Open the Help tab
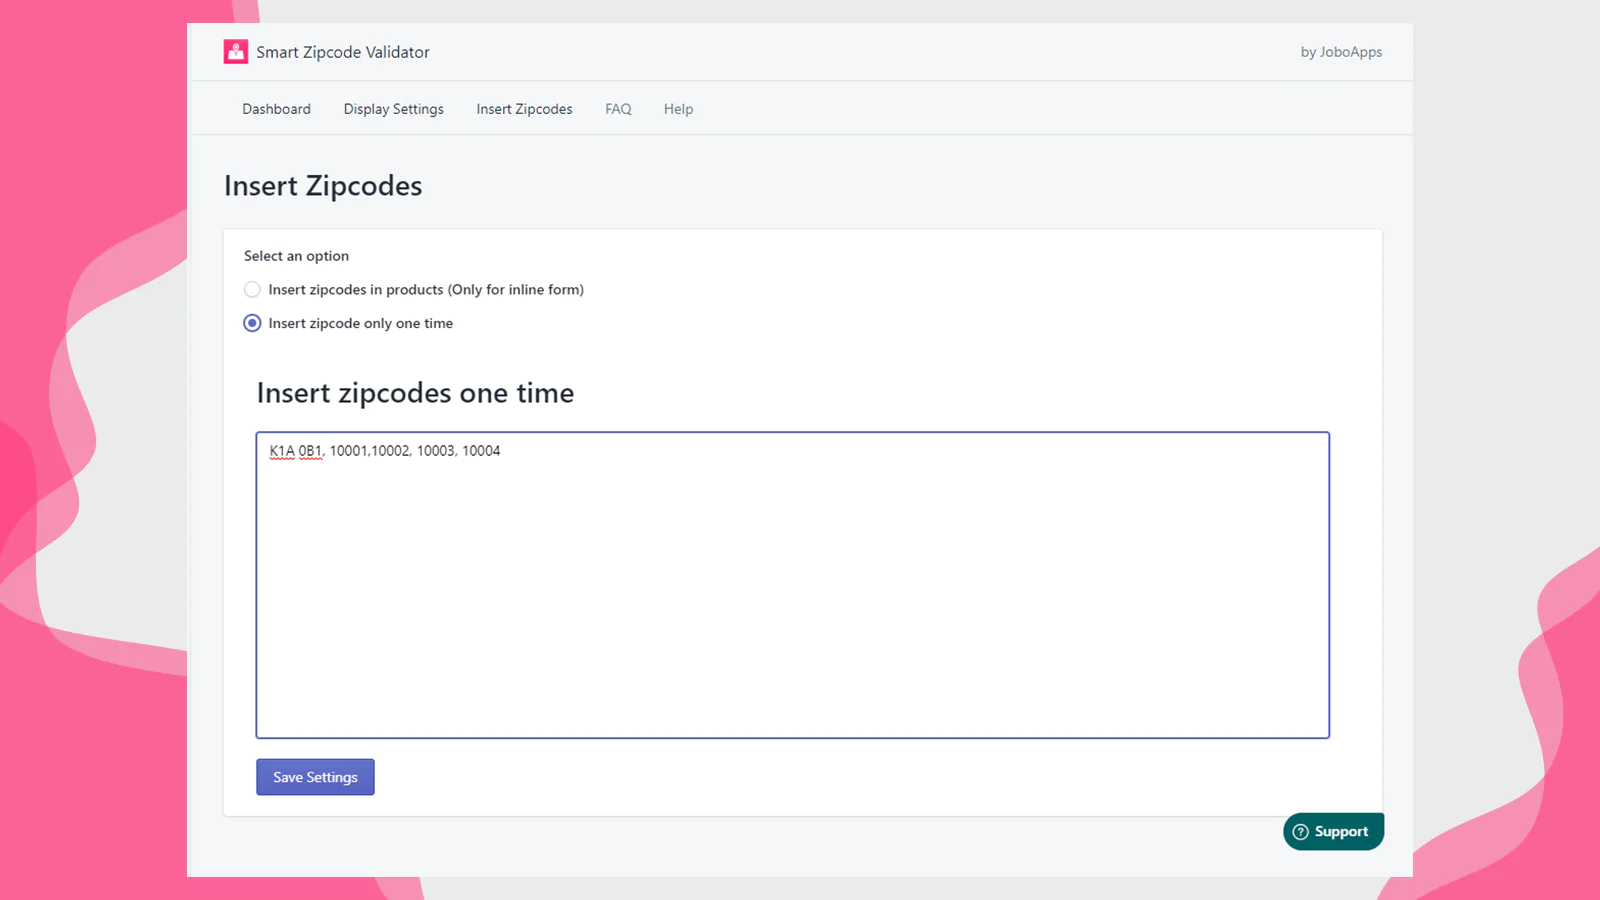The image size is (1600, 900). click(678, 109)
